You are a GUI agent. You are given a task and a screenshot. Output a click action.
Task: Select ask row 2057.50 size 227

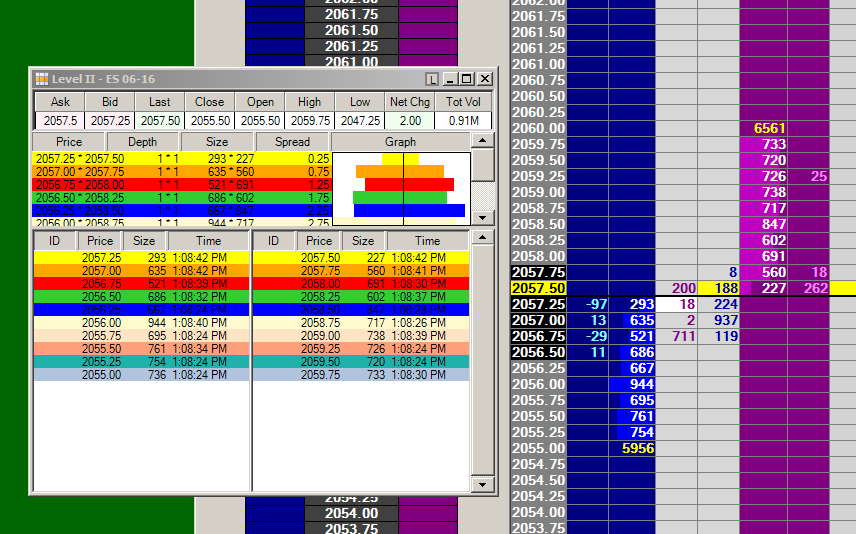pyautogui.click(x=361, y=258)
